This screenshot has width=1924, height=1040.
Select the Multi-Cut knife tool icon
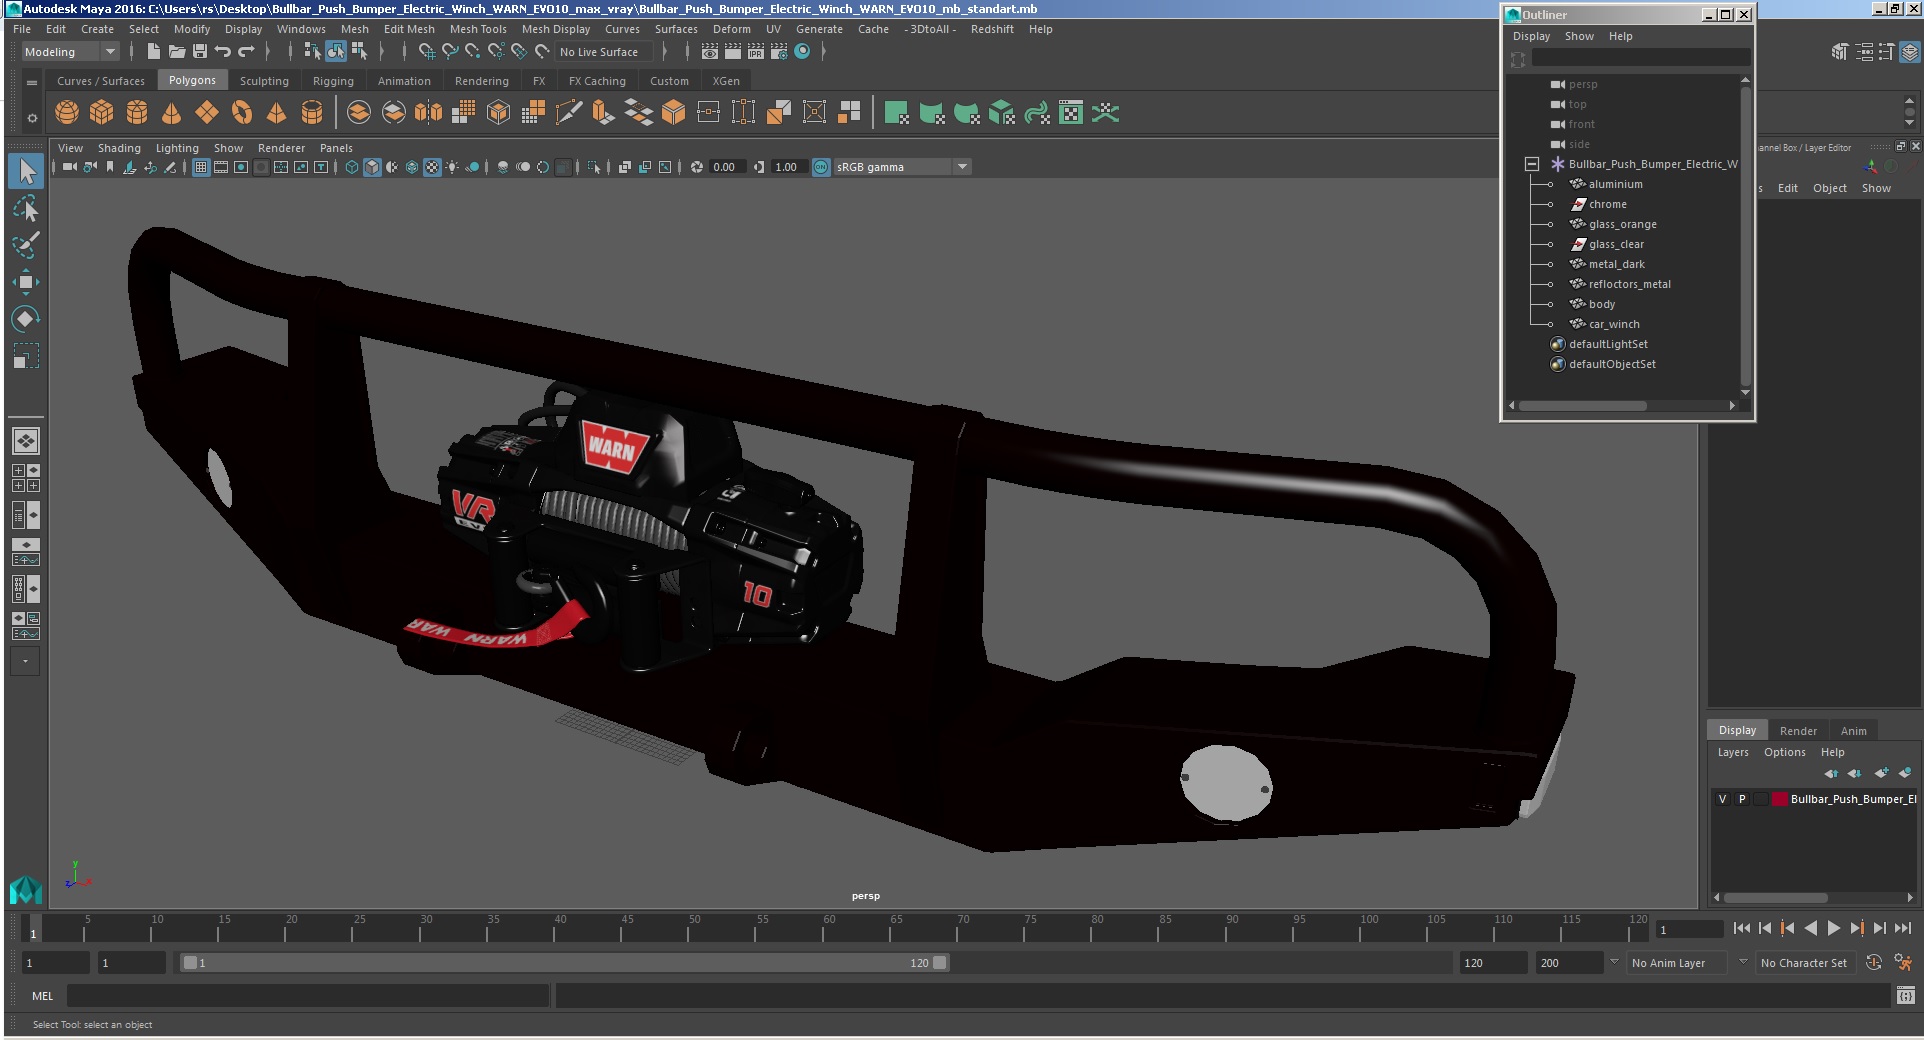[x=568, y=113]
